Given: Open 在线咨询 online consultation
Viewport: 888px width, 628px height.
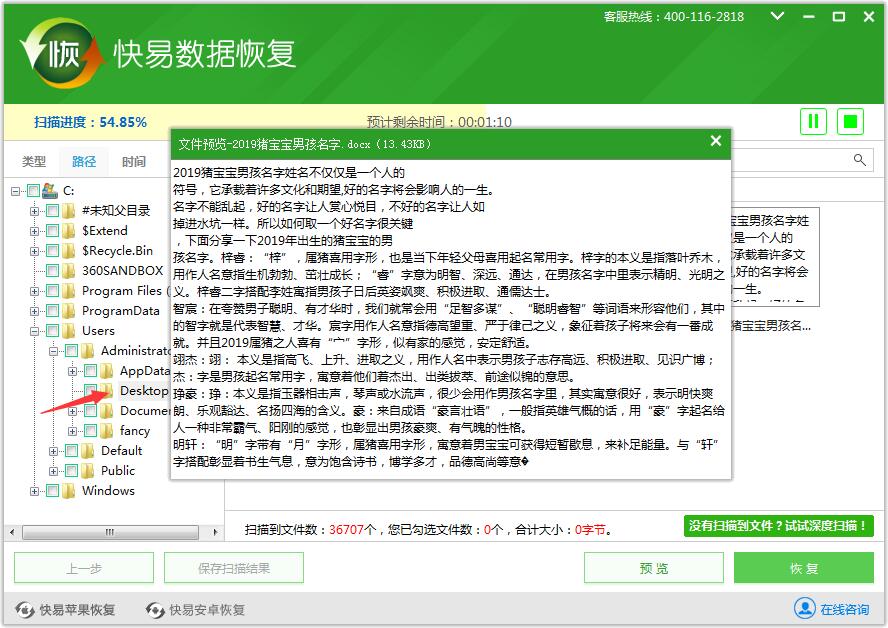Looking at the screenshot, I should (x=831, y=608).
